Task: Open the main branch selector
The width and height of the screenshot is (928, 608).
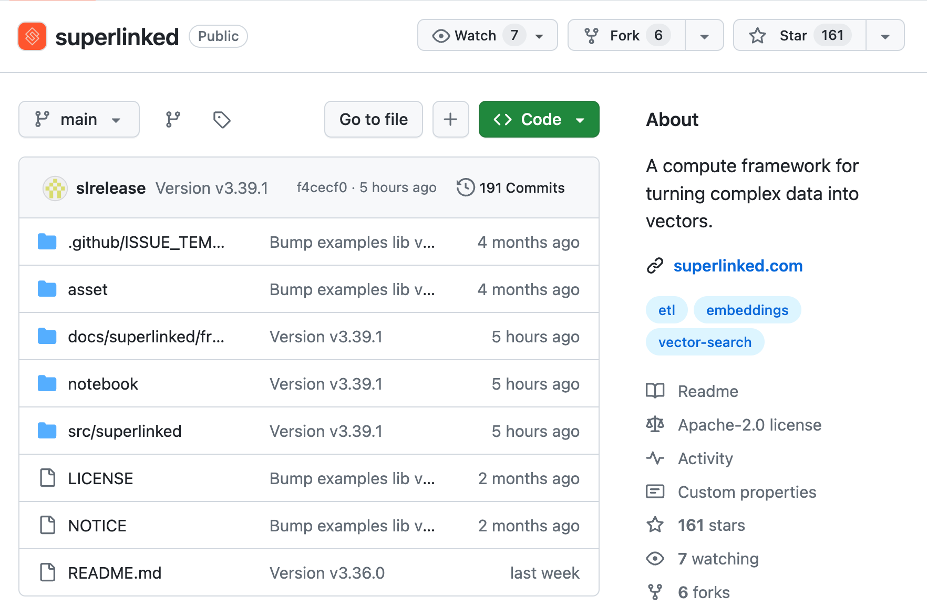Action: click(78, 119)
